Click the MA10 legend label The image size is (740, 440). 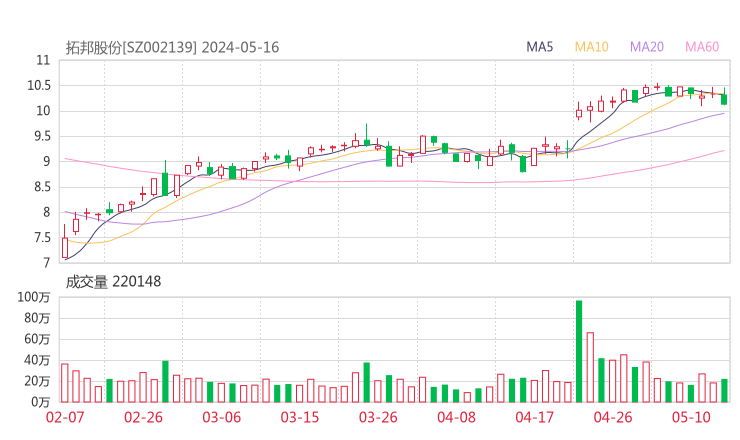591,47
